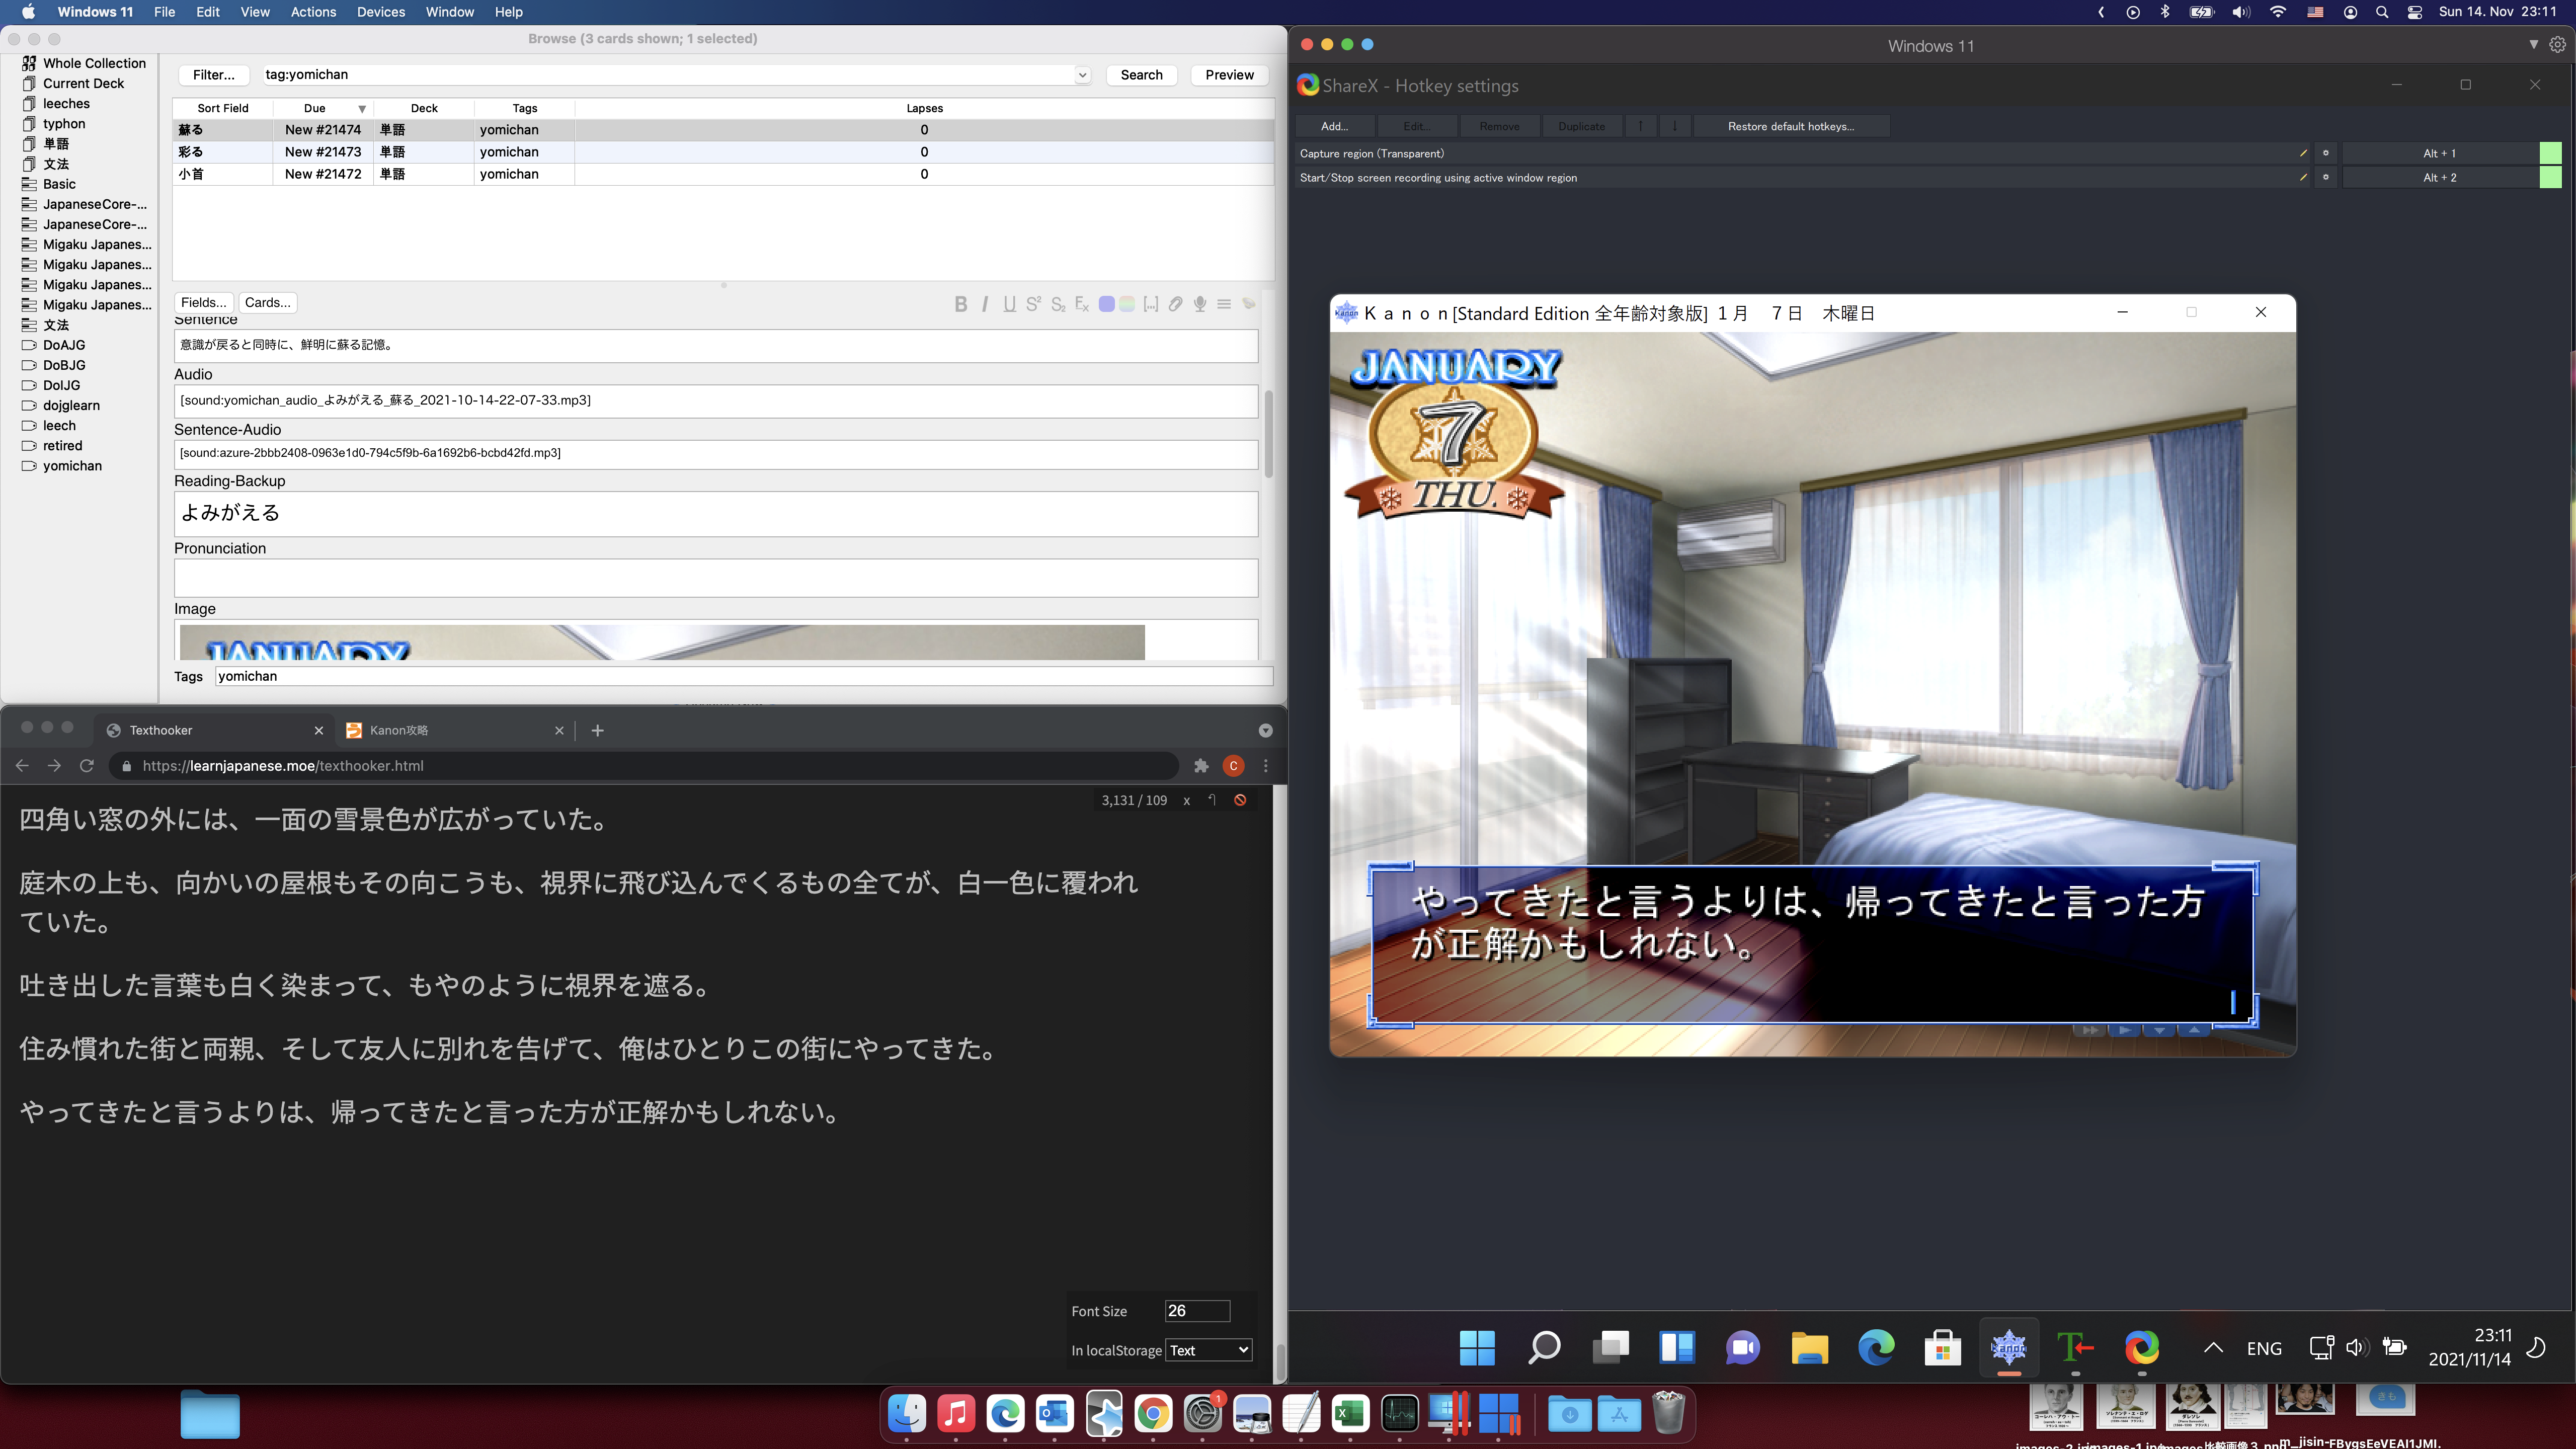This screenshot has width=2576, height=1449.
Task: Toggle the green status box for Alt + 2
Action: tap(2551, 177)
